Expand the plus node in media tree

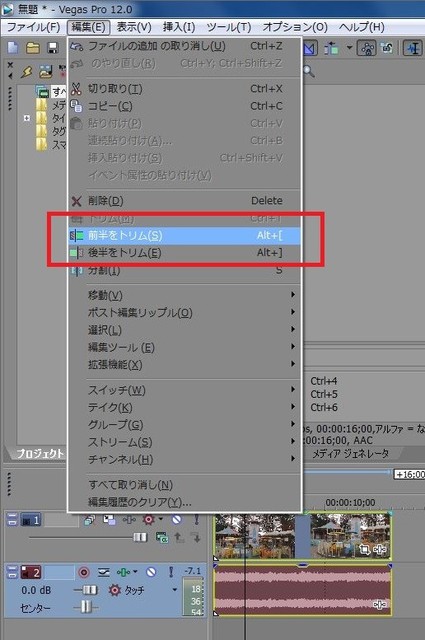[27, 118]
